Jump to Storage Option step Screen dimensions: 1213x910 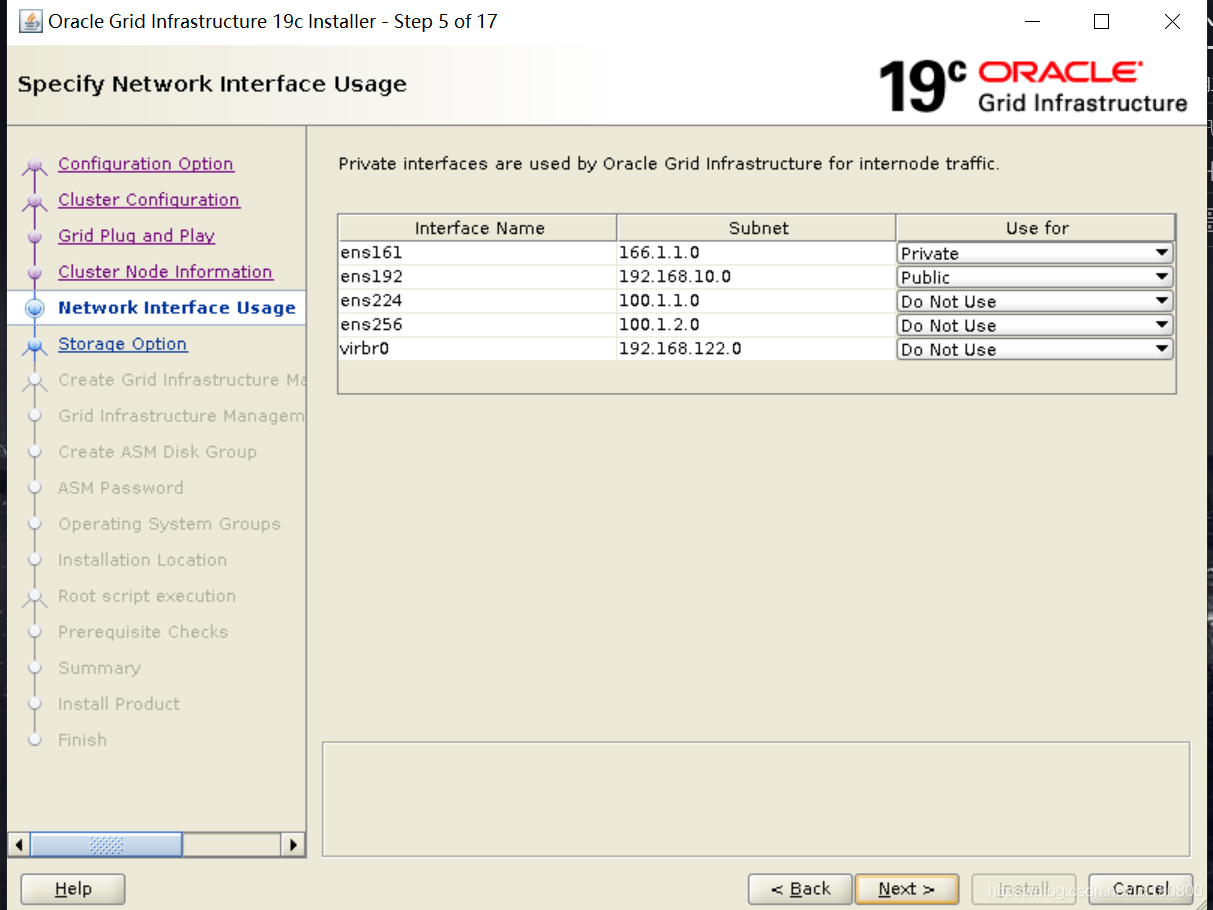pyautogui.click(x=123, y=344)
